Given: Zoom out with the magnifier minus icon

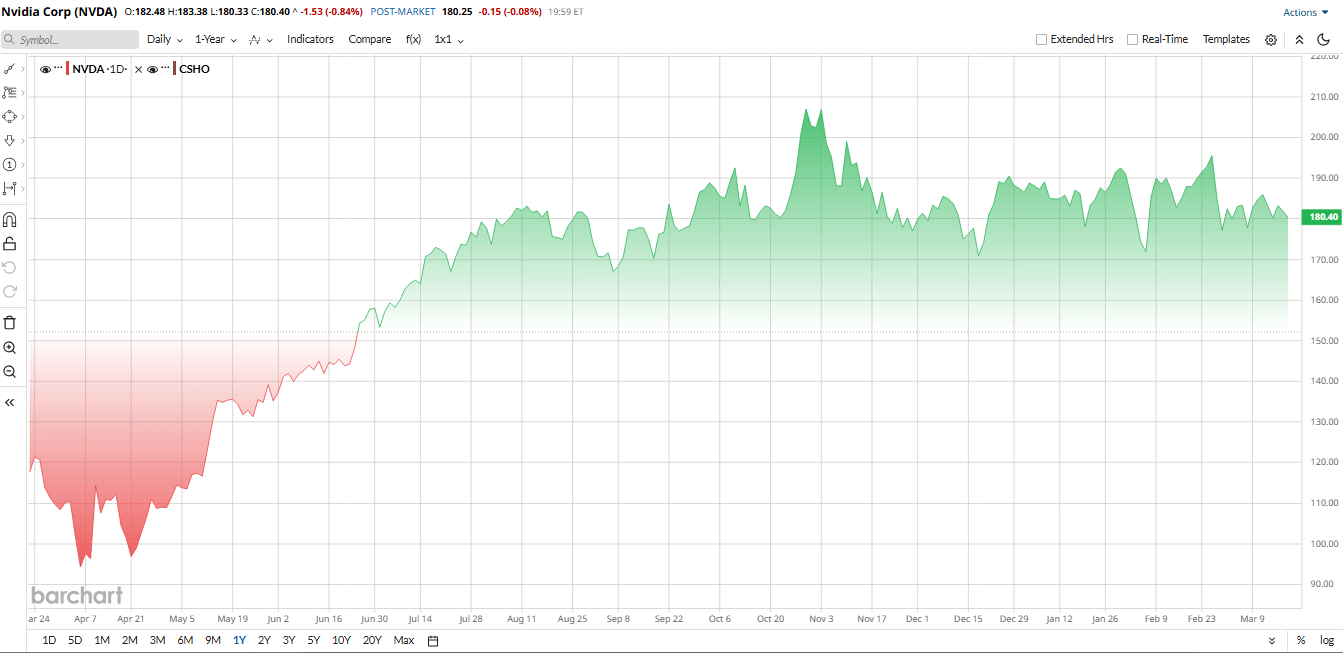Looking at the screenshot, I should click(10, 371).
